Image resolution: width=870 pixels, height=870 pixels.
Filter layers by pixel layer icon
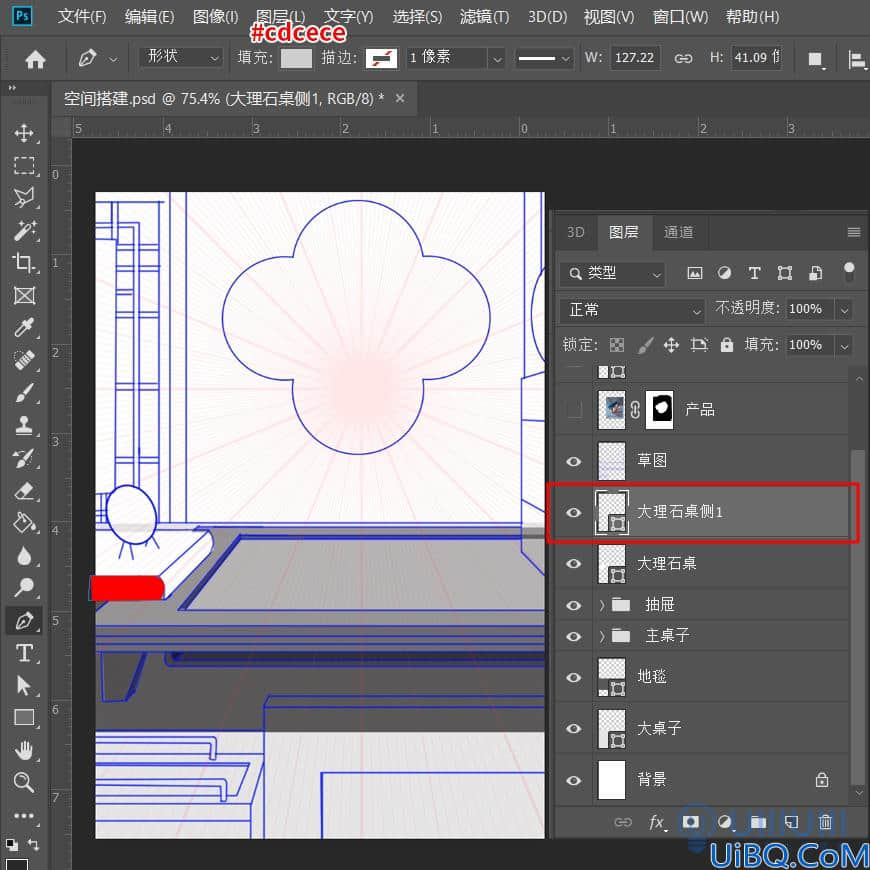click(695, 273)
